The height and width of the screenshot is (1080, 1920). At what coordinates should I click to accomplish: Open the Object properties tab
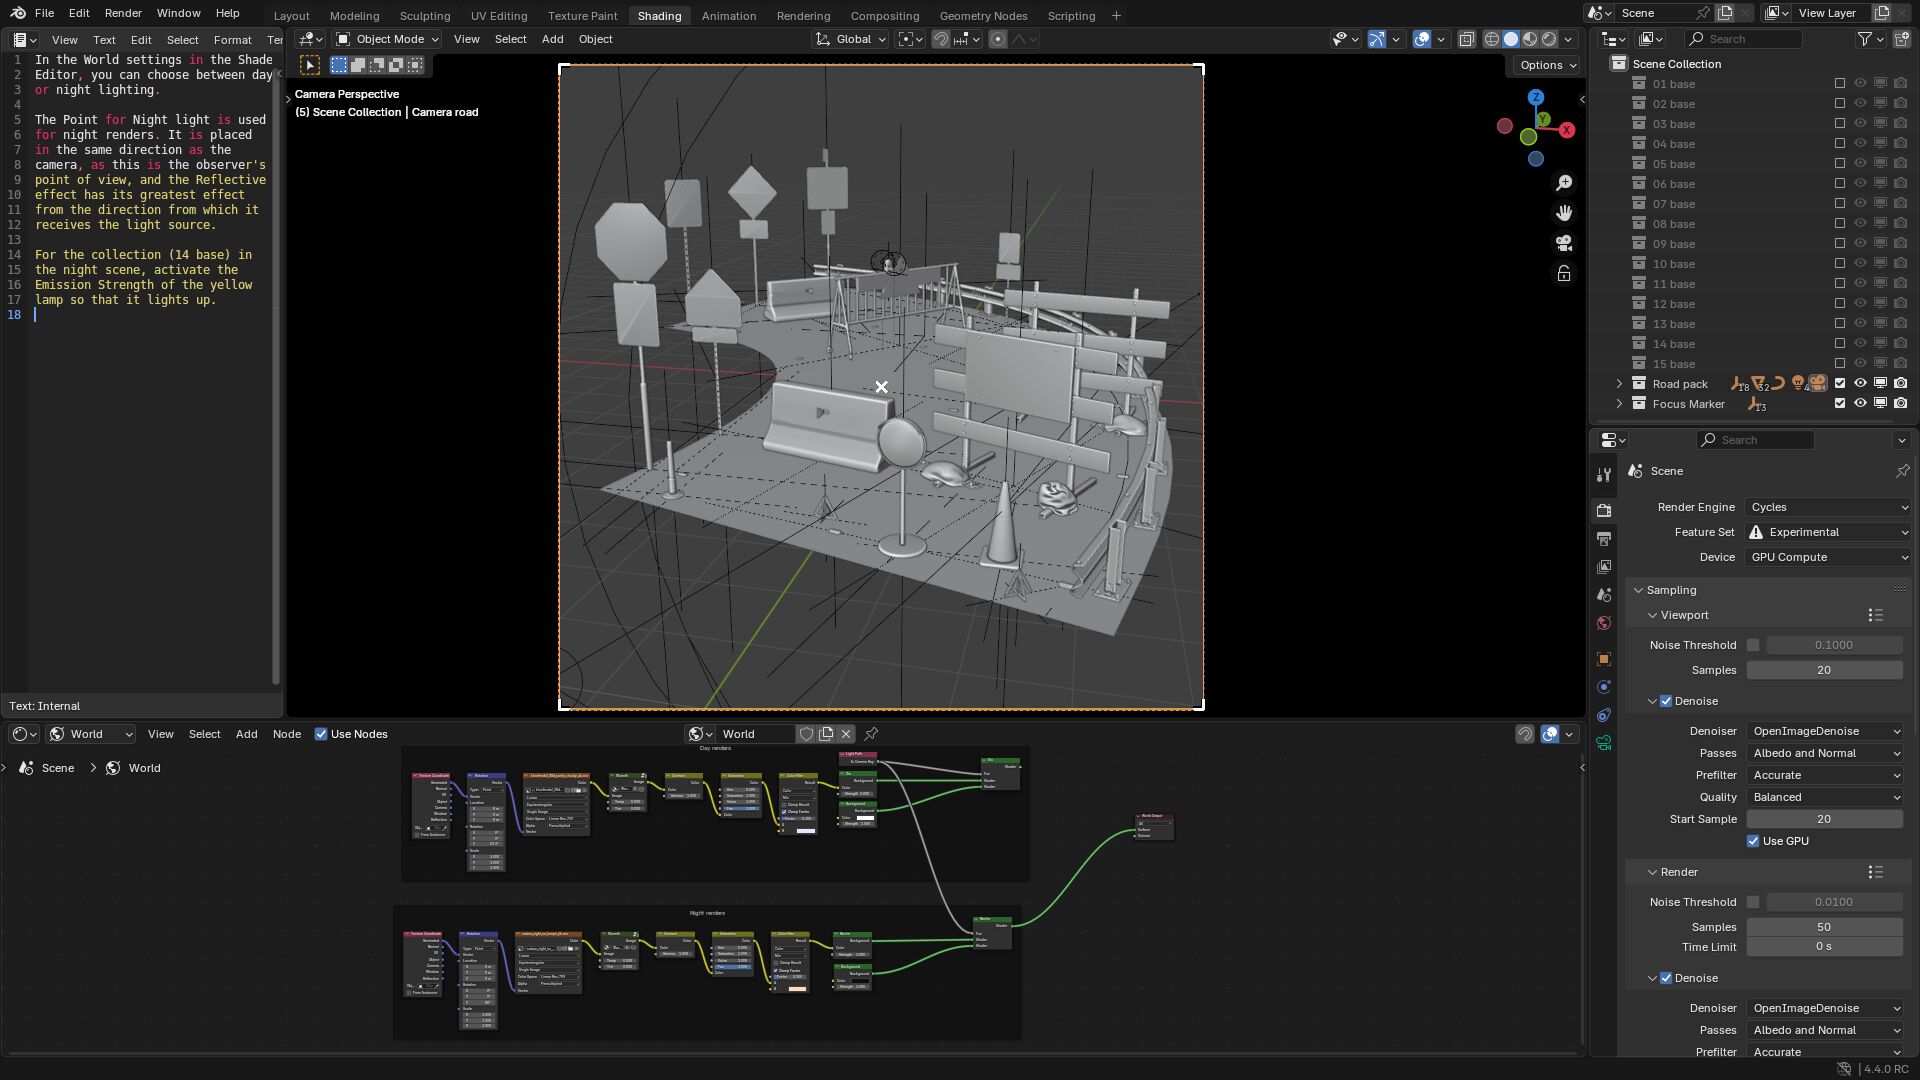1604,658
